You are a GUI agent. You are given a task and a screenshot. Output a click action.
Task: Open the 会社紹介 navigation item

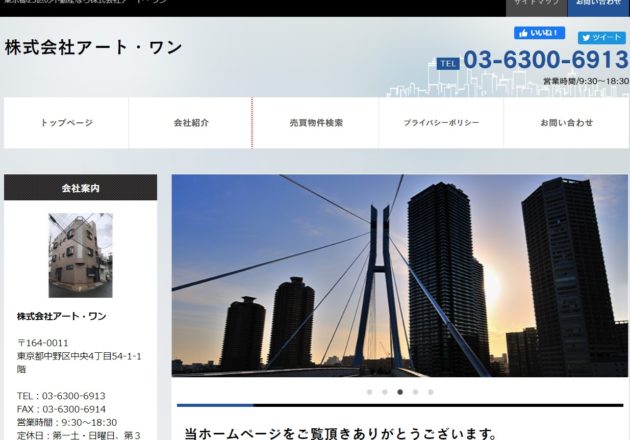click(x=191, y=123)
